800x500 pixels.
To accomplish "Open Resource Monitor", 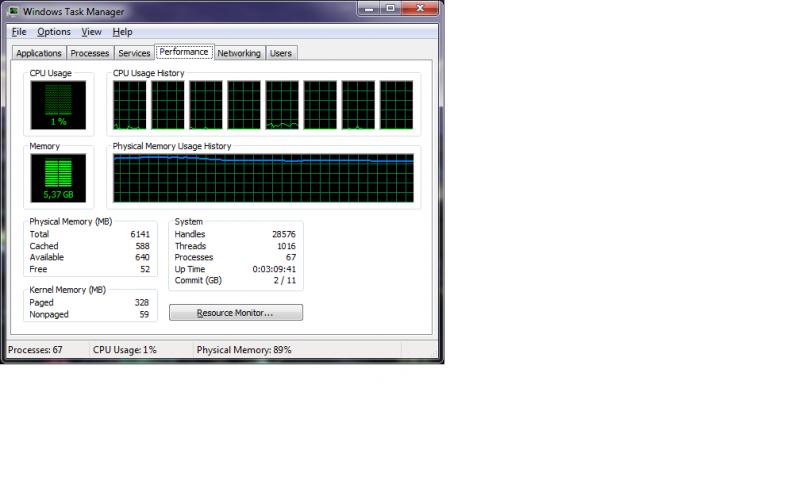I will tap(236, 313).
